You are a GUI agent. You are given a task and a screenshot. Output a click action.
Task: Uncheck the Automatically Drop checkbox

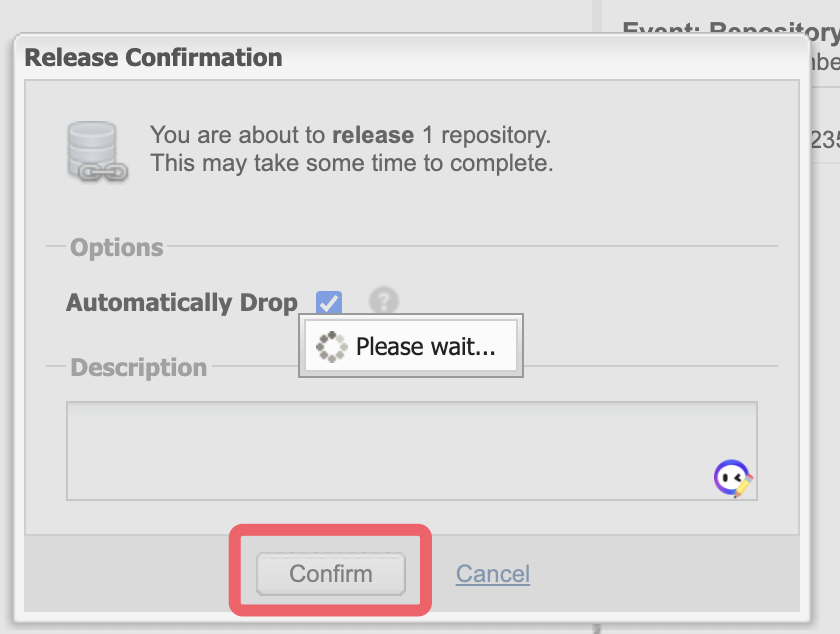click(x=329, y=303)
